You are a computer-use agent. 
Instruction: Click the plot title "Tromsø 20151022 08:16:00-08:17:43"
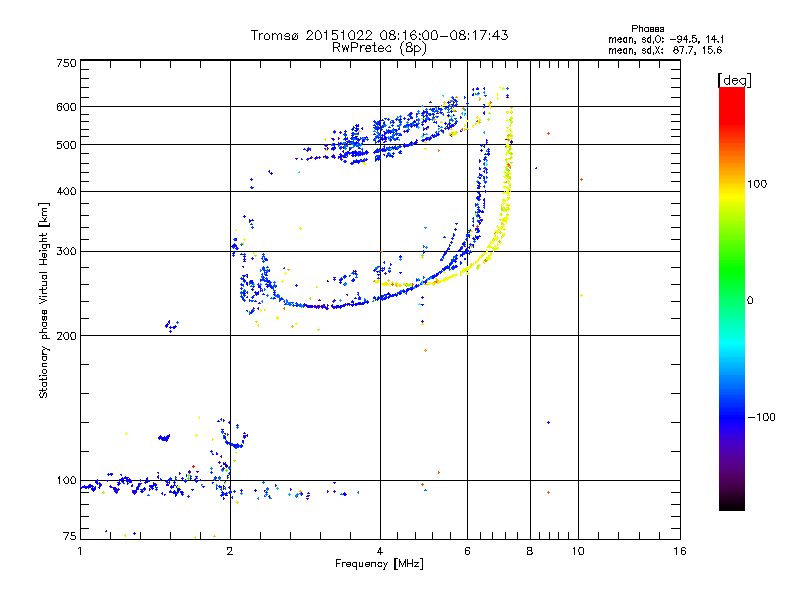click(379, 35)
